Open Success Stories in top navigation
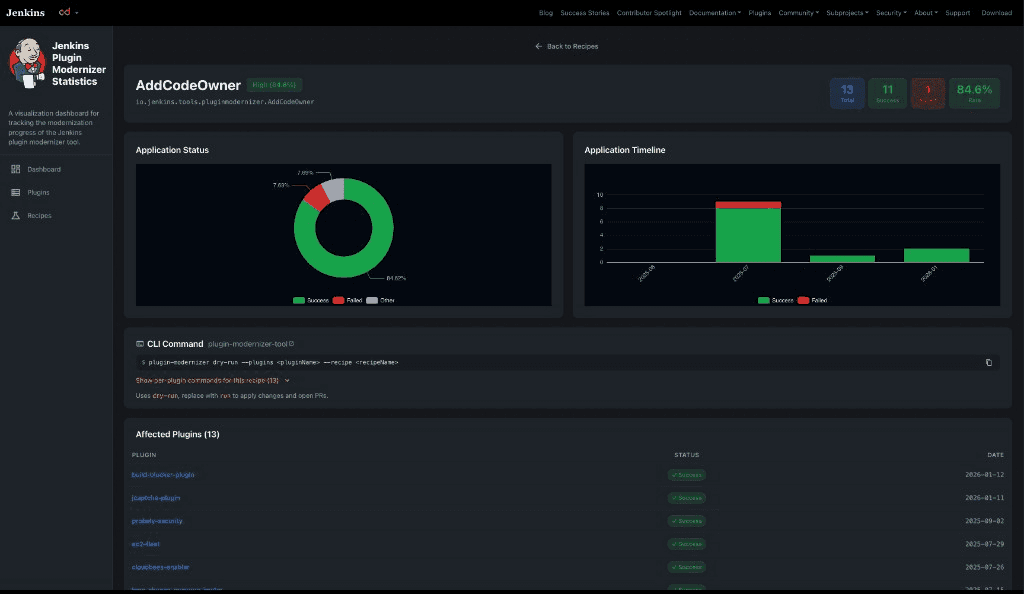Viewport: 1024px width, 594px height. coord(584,12)
